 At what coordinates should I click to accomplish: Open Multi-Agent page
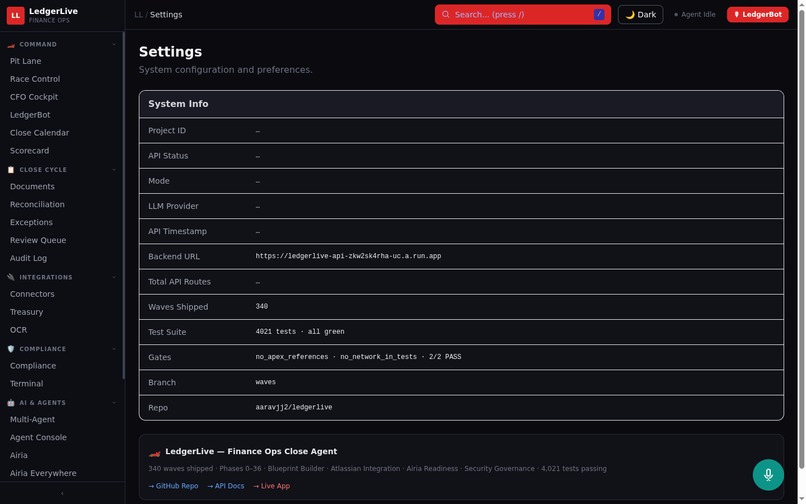click(x=32, y=419)
